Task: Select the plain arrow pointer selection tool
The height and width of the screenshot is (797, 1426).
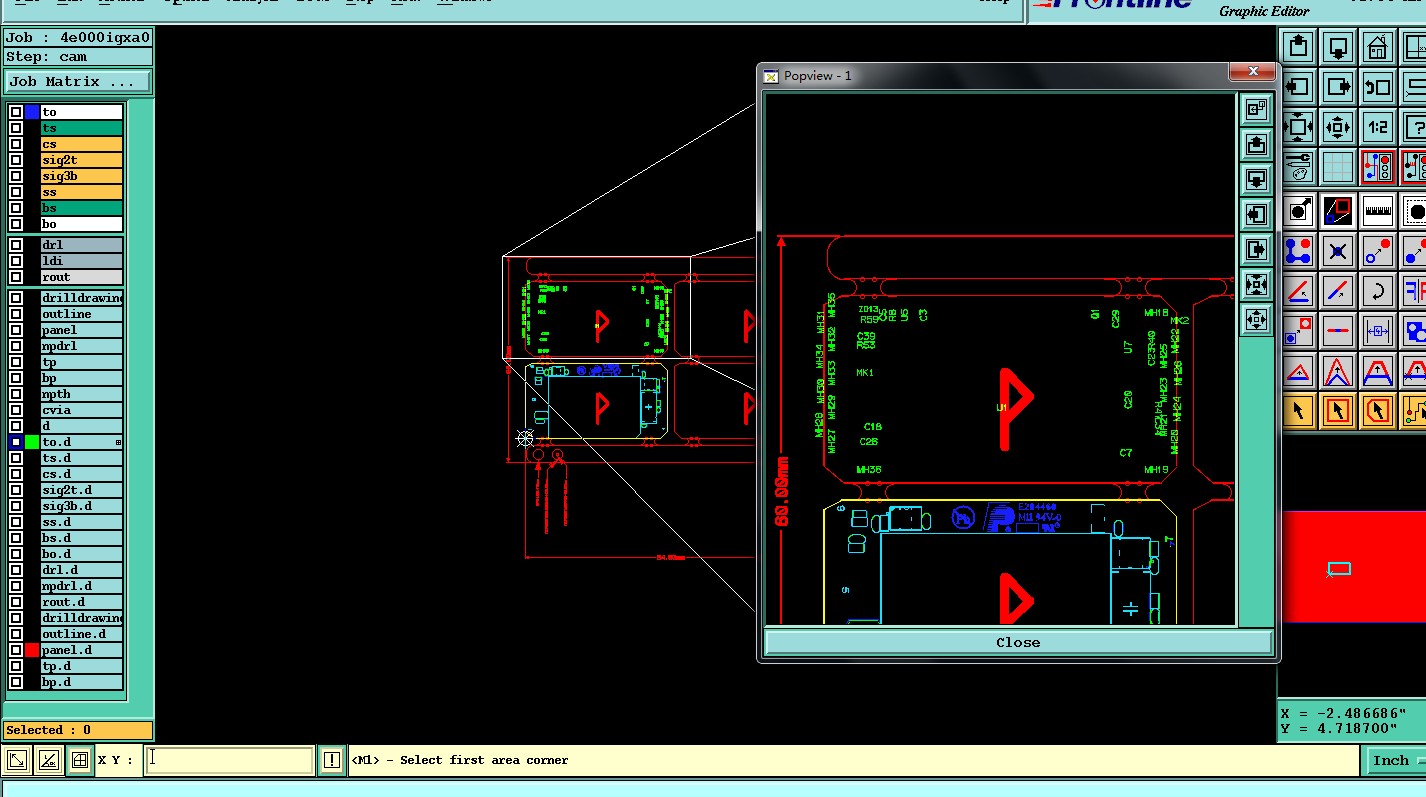Action: pyautogui.click(x=1298, y=410)
